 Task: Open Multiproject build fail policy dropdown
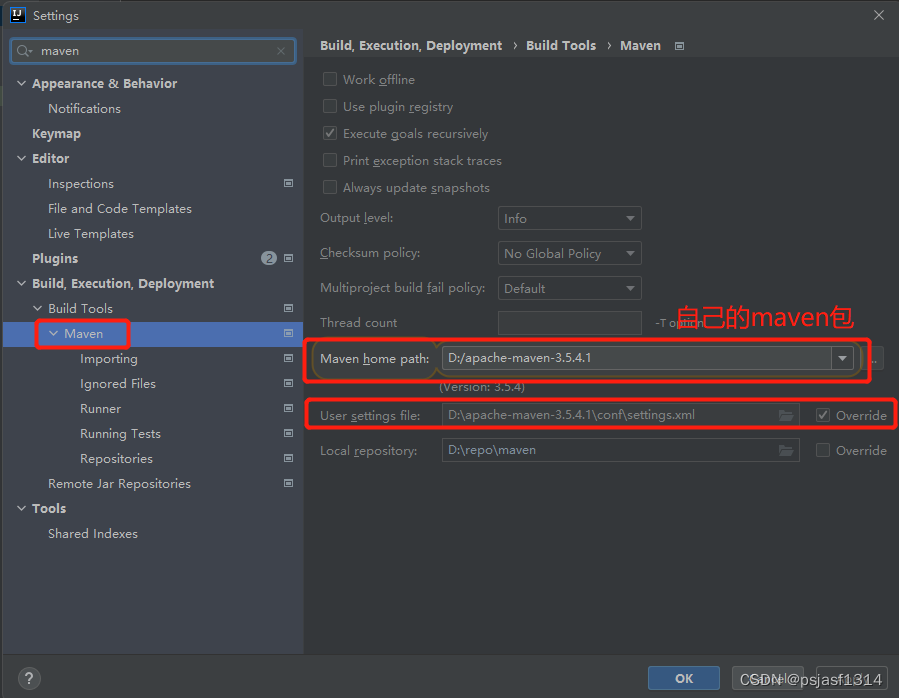[569, 288]
